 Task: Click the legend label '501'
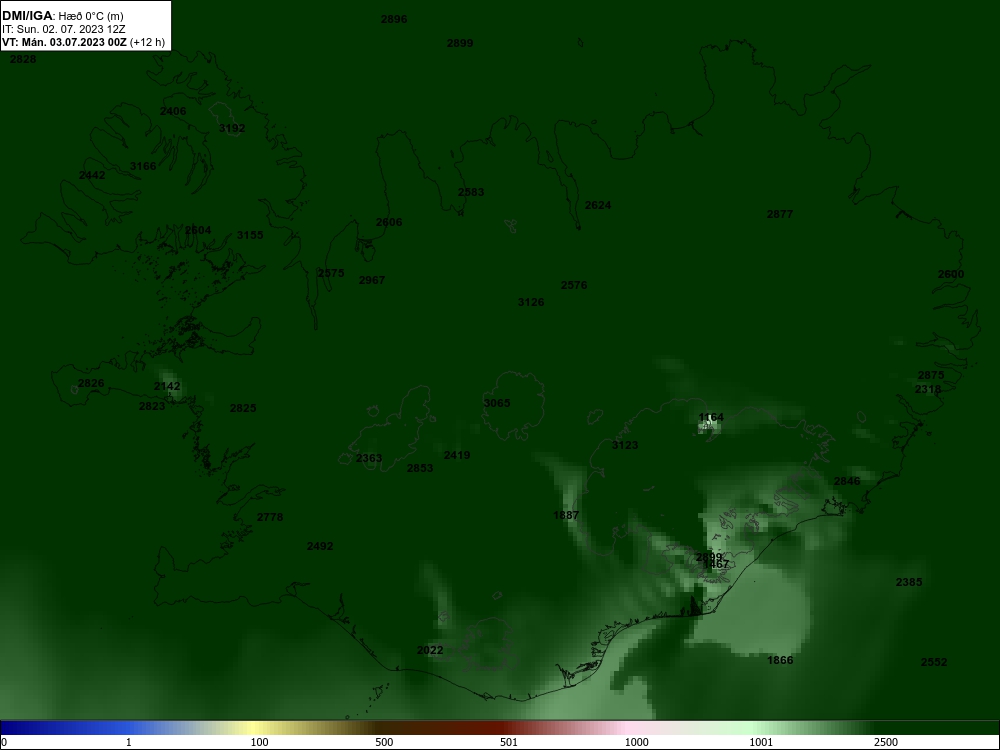(x=509, y=742)
